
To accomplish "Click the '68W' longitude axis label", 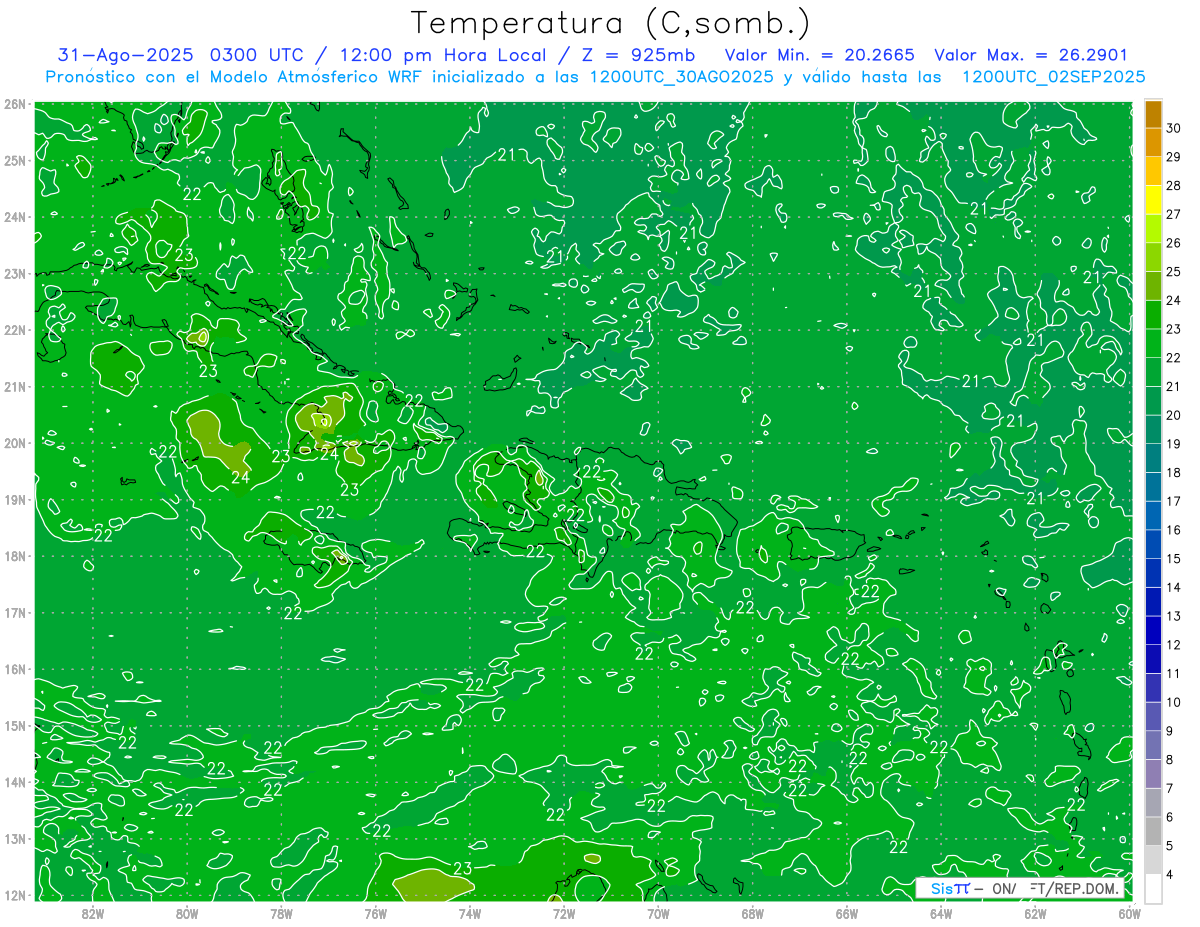I will (x=752, y=913).
